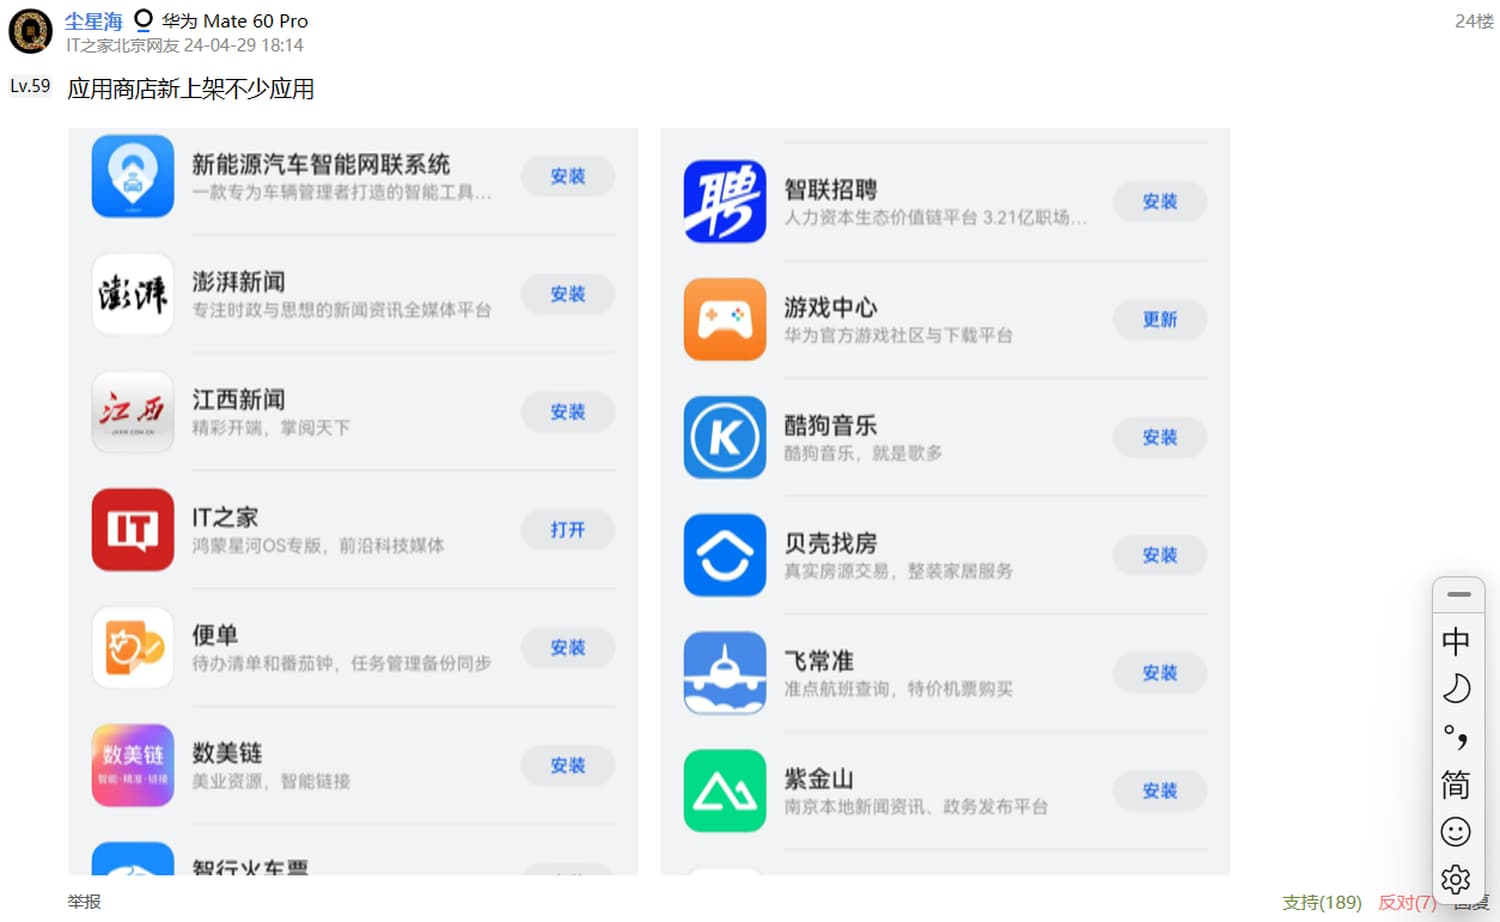
Task: Click the 准点航班查询 description under 飞常准
Action: tap(898, 689)
